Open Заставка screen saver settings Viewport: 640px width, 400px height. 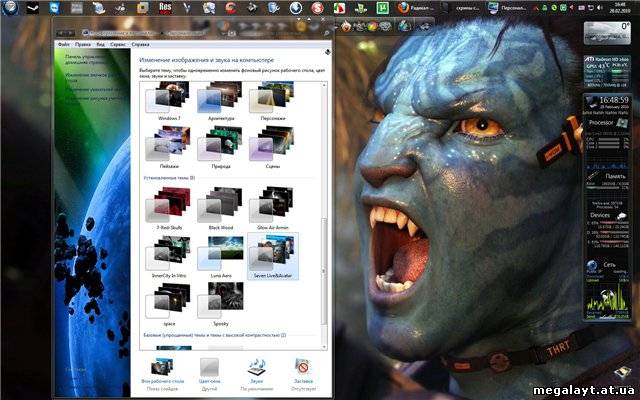(303, 374)
